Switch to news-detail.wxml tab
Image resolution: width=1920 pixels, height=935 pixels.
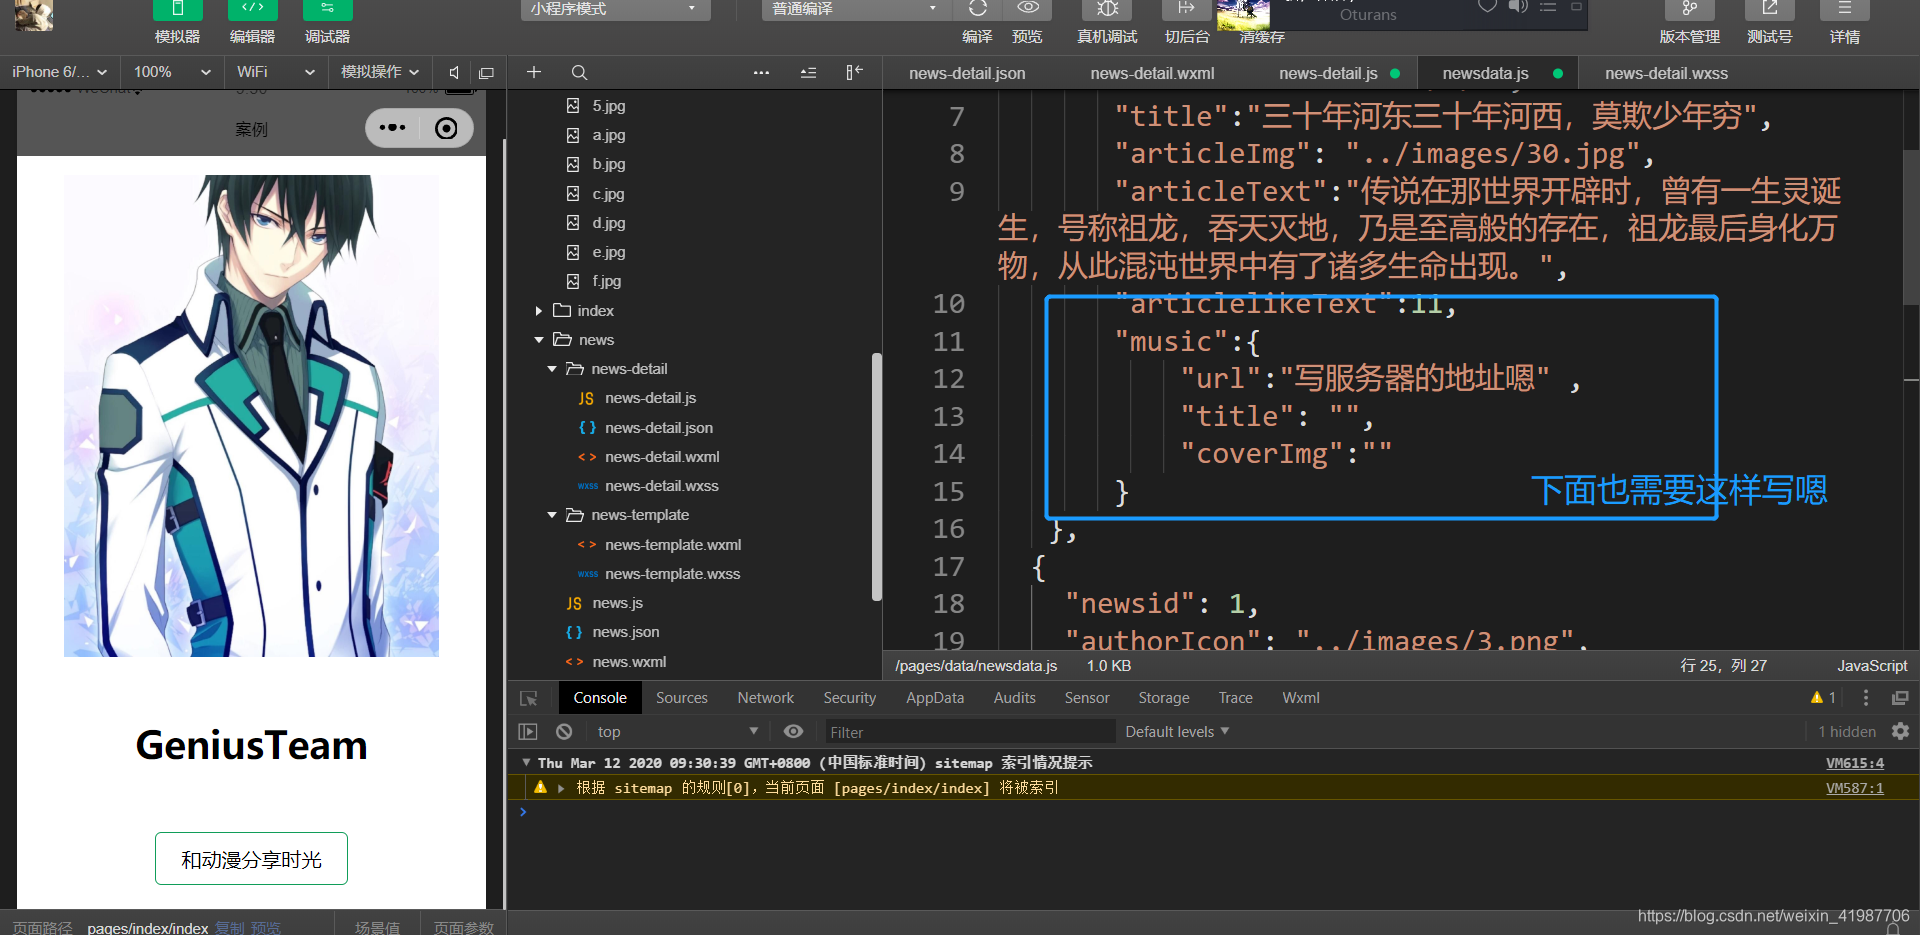point(1152,73)
